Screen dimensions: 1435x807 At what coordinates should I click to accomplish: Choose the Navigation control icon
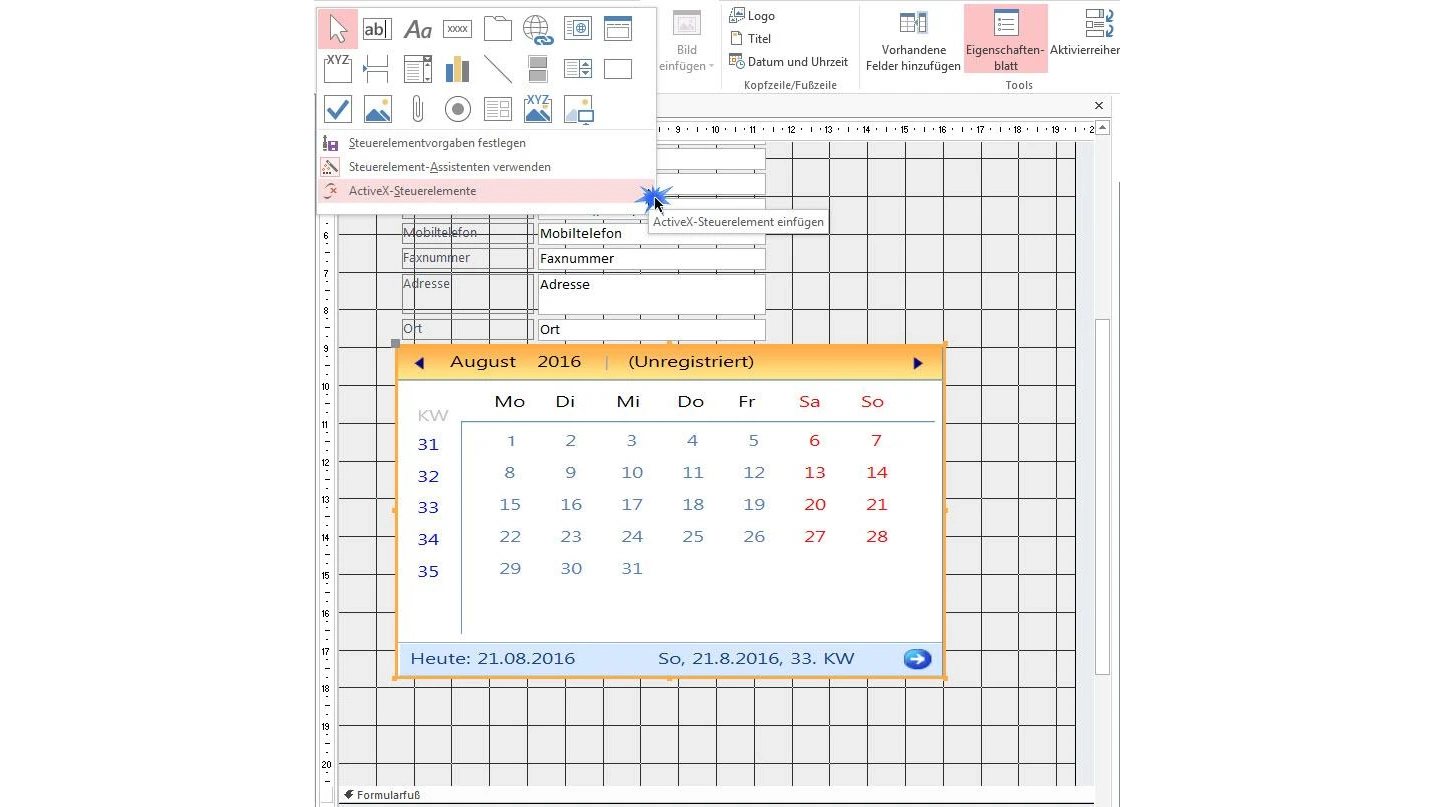click(x=618, y=29)
